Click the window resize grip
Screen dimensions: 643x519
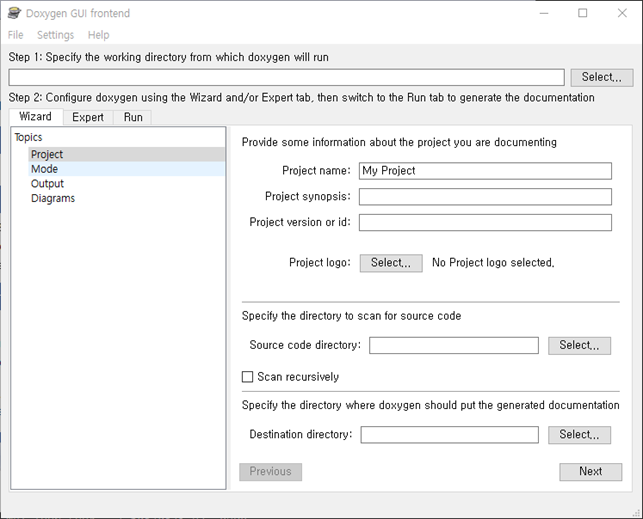637,512
